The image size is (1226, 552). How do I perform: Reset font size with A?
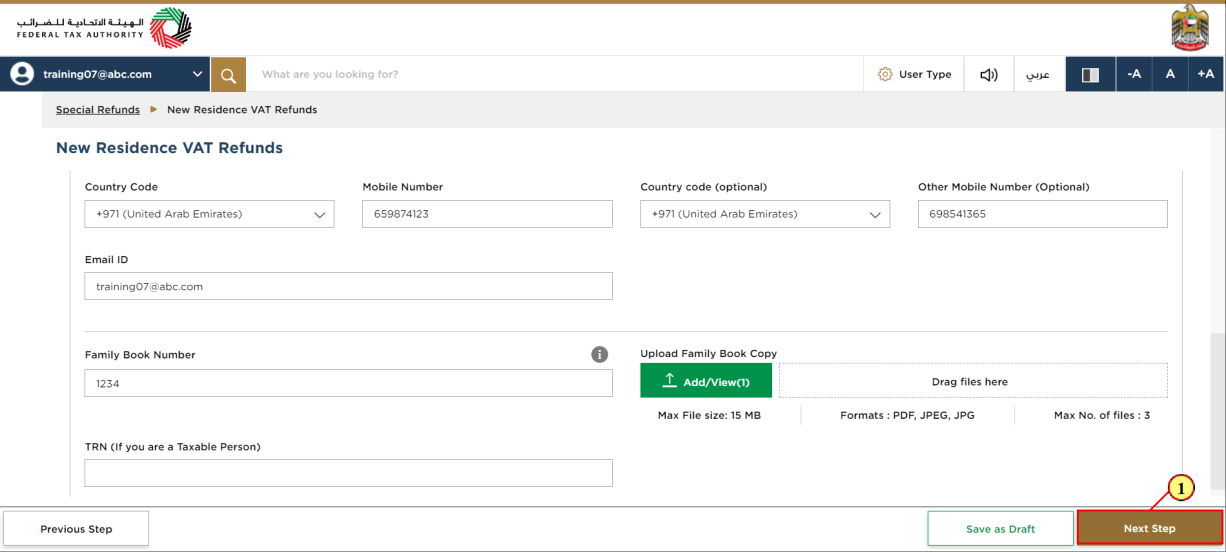click(x=1170, y=74)
